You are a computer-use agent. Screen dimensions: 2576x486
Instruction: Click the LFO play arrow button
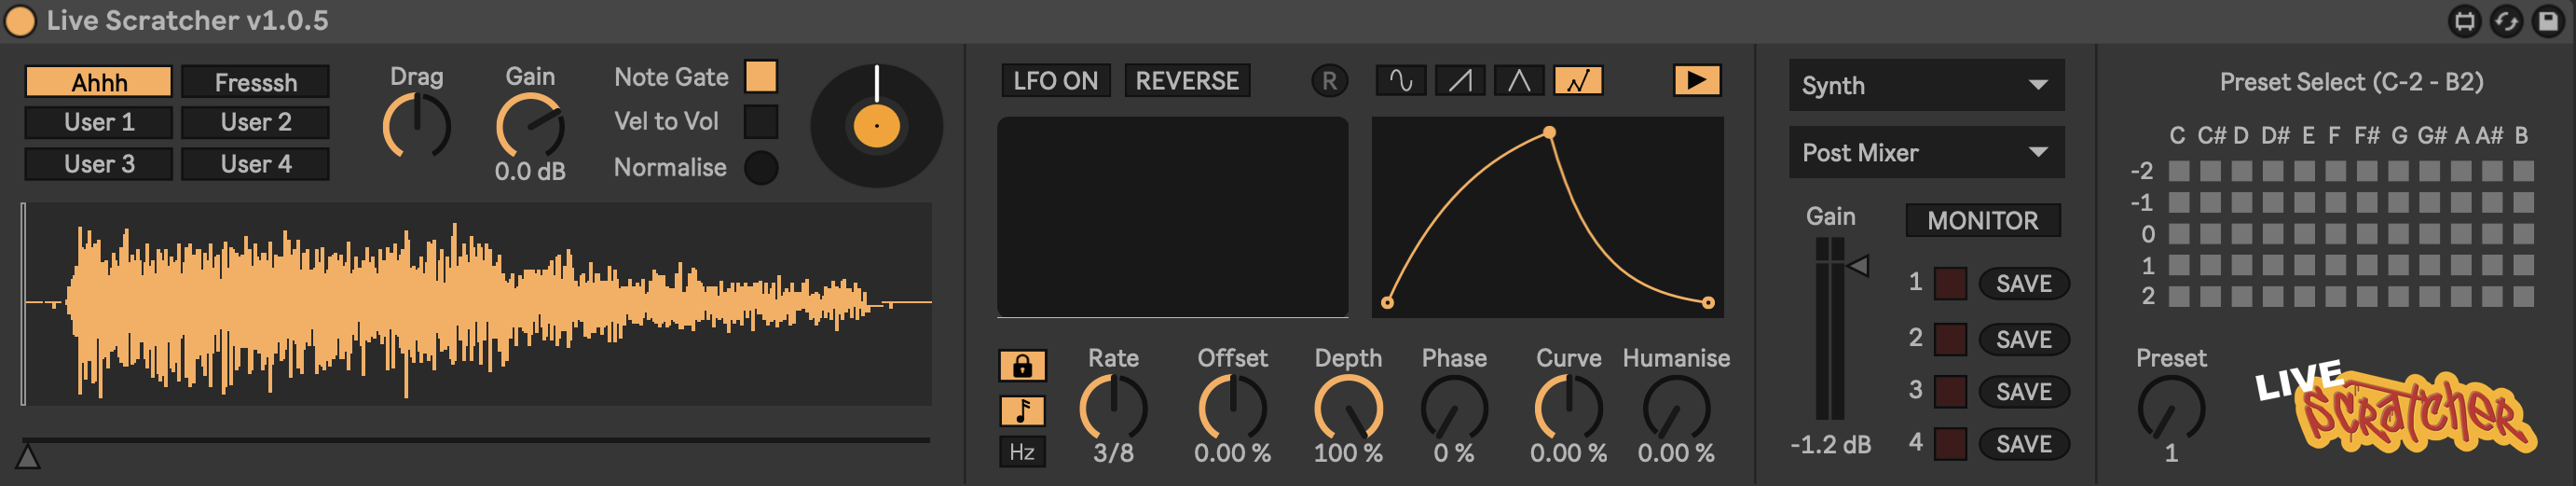click(1696, 80)
